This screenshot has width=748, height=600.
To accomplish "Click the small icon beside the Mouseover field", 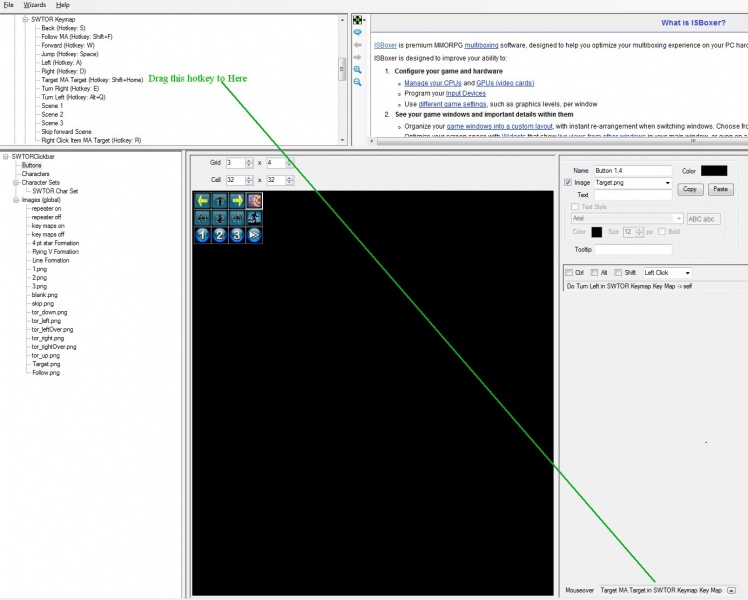I will coord(731,590).
